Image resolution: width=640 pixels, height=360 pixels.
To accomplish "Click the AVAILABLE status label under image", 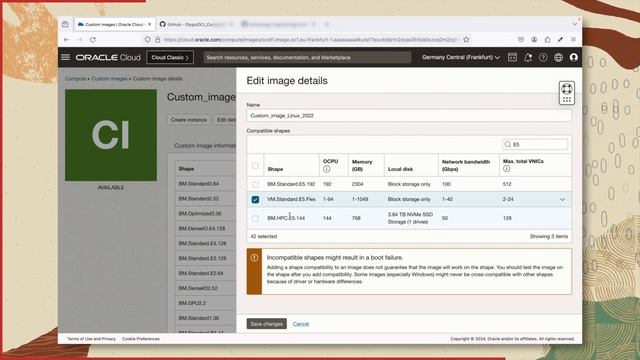I will coord(111,187).
